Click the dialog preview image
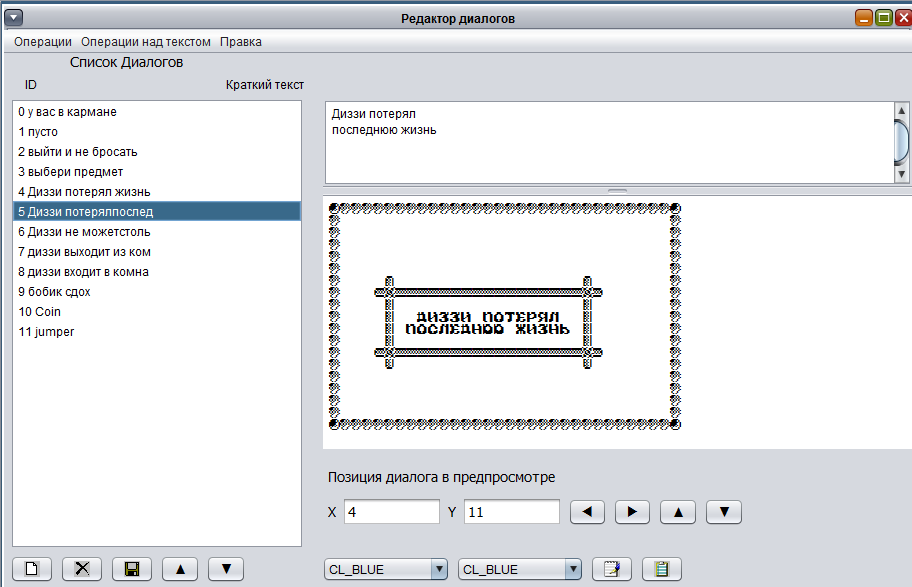912x587 pixels. pyautogui.click(x=505, y=316)
